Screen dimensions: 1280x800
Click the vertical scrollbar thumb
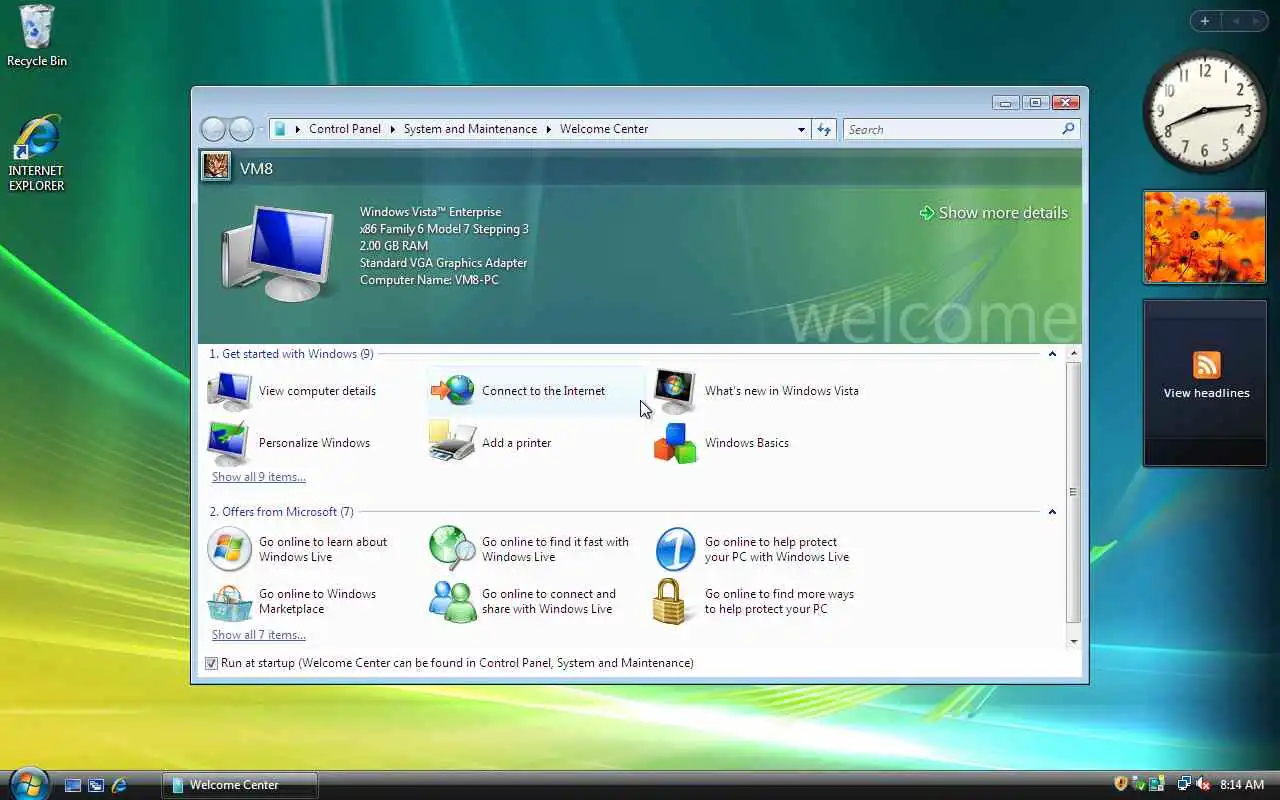(1074, 492)
